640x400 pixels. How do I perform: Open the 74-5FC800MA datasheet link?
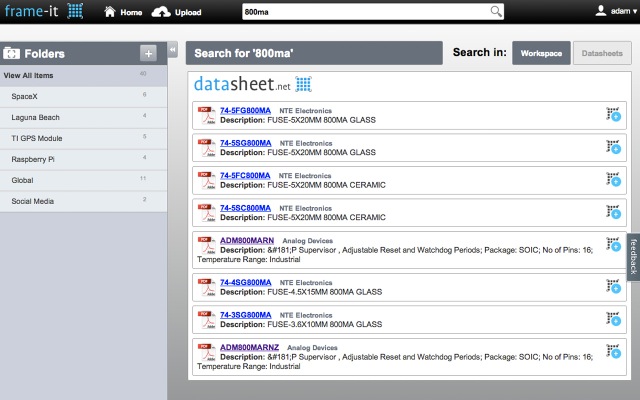tap(245, 176)
